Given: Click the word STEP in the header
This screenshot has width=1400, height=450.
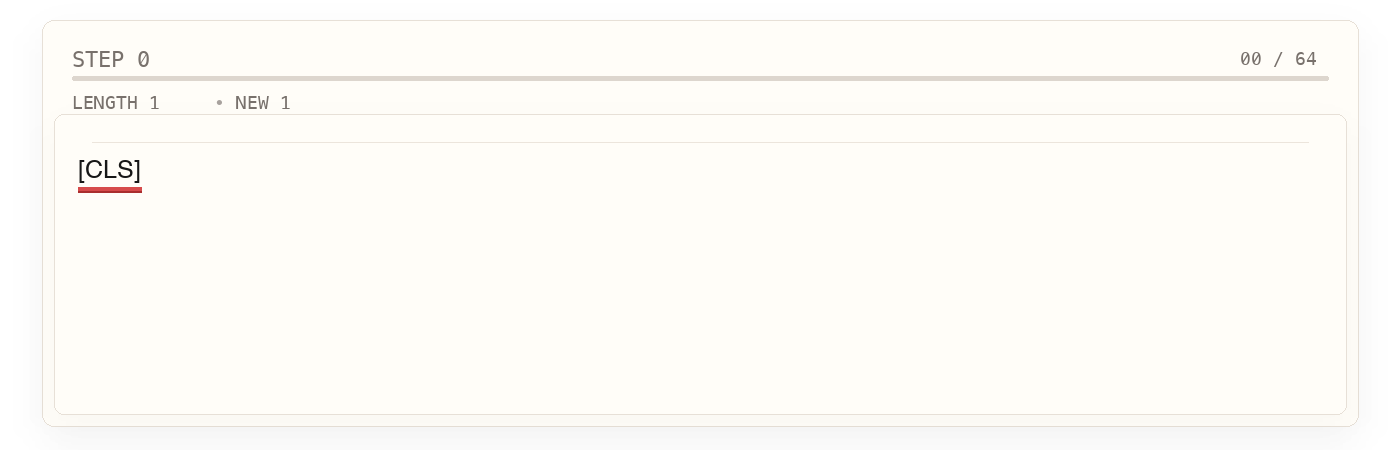Looking at the screenshot, I should [98, 60].
